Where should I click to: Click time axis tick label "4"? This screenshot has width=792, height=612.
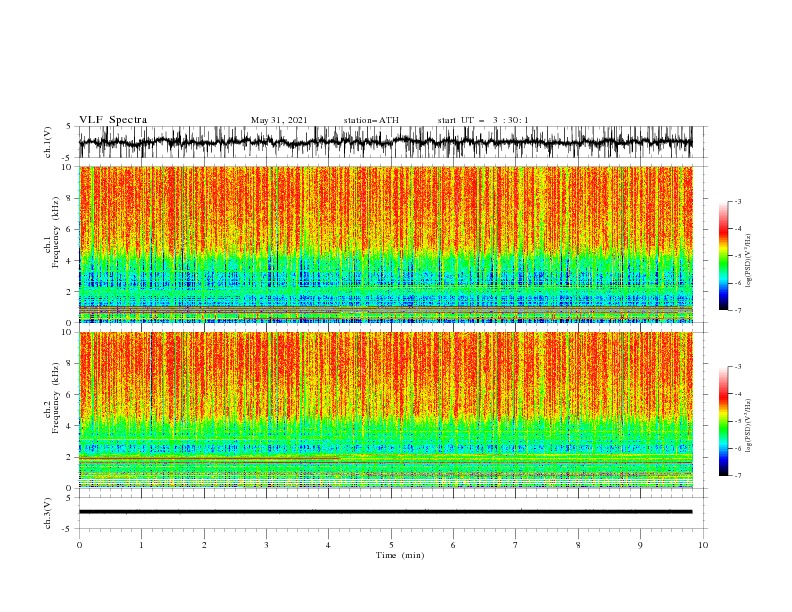pyautogui.click(x=328, y=545)
